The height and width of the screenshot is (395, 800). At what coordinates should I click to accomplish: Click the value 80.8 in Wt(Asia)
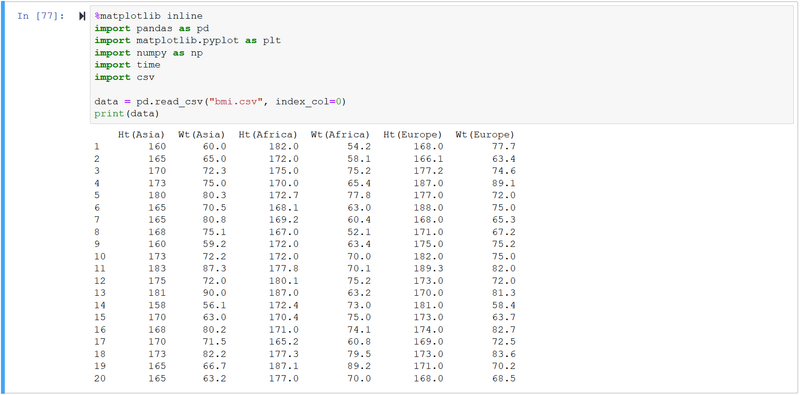click(214, 219)
